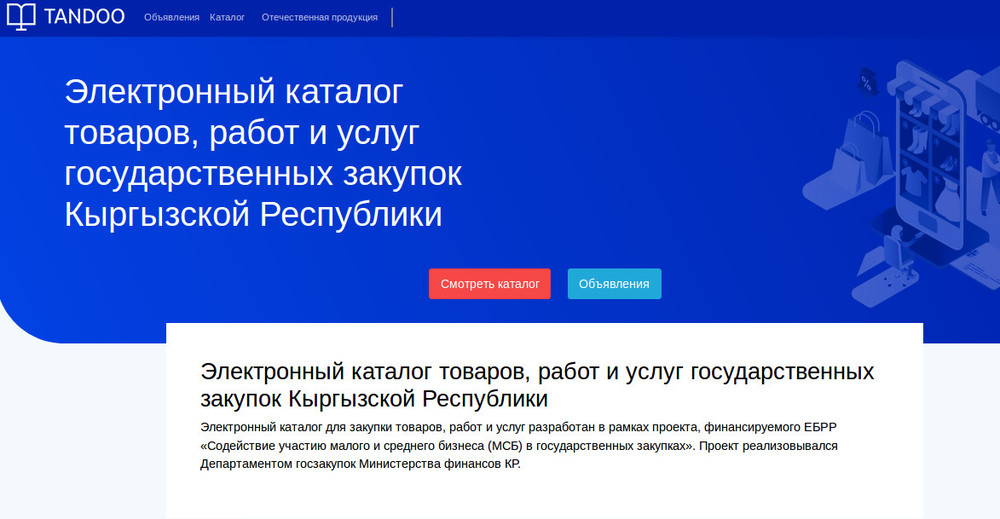Open the Объявления navigation menu item
The image size is (1000, 519).
(x=171, y=18)
